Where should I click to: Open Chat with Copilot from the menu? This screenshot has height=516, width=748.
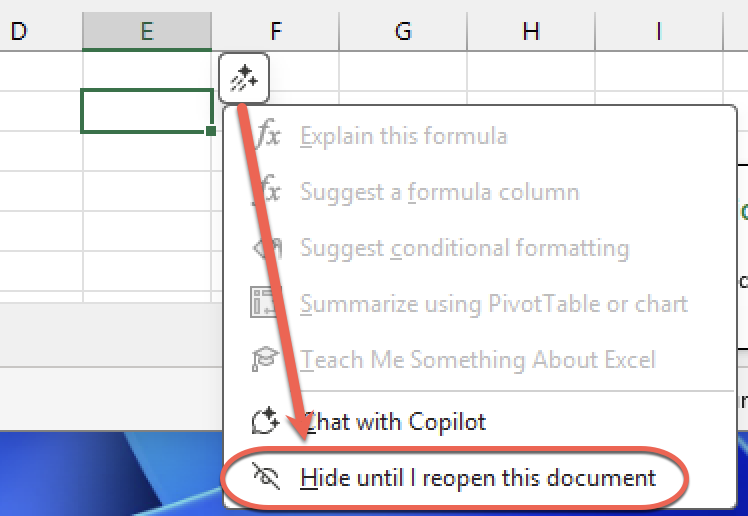click(393, 422)
